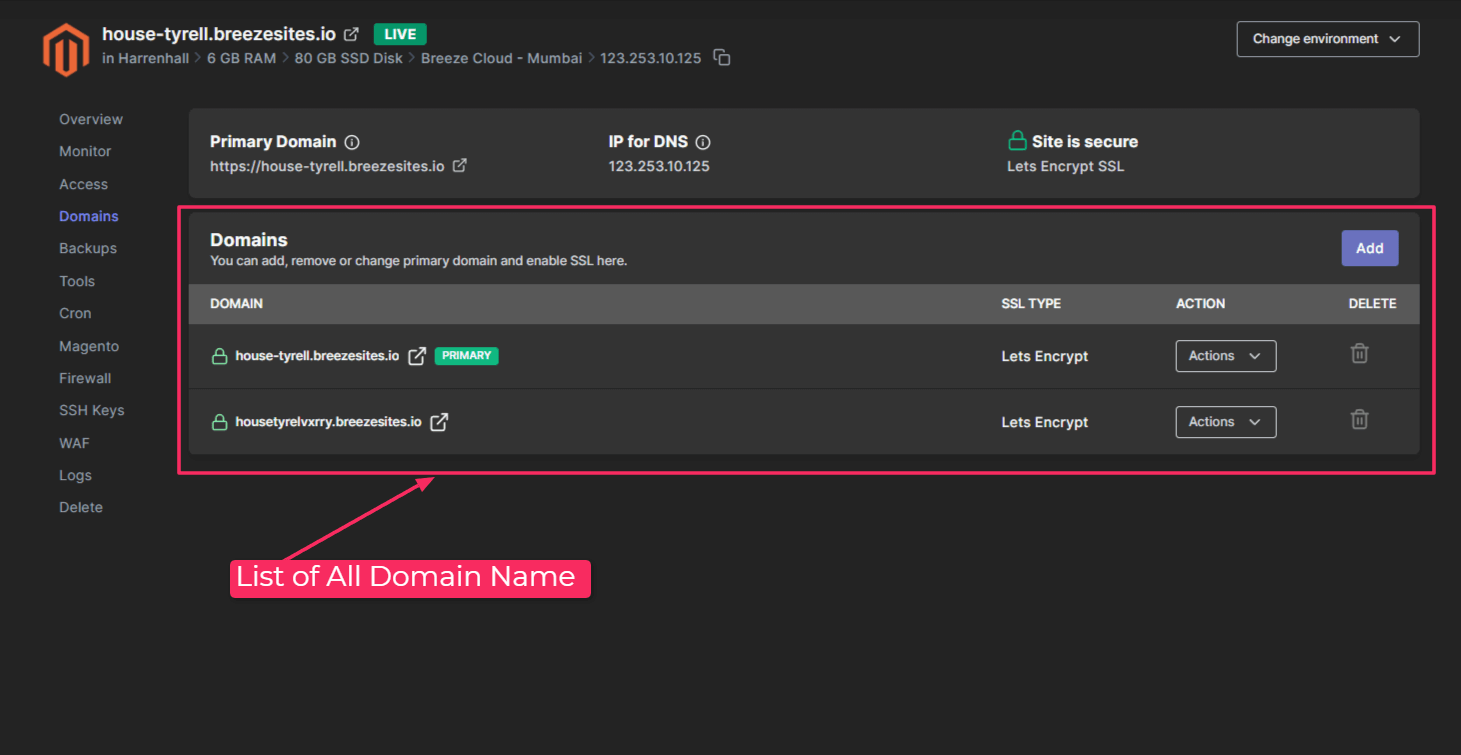The height and width of the screenshot is (755, 1461).
Task: Click Lets Encrypt SSL text under Site is secure
Action: point(1066,166)
